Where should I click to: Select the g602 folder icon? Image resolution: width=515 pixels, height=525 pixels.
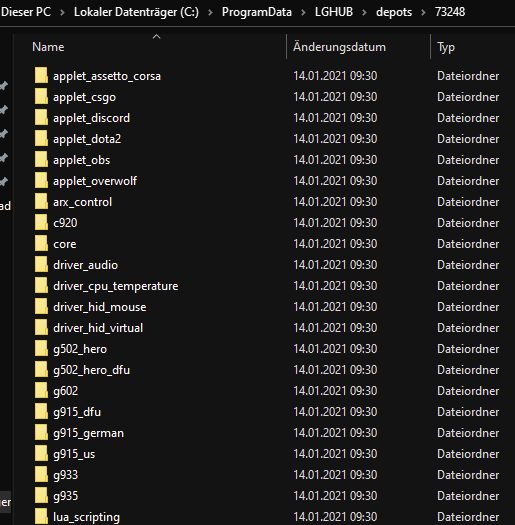tap(41, 391)
